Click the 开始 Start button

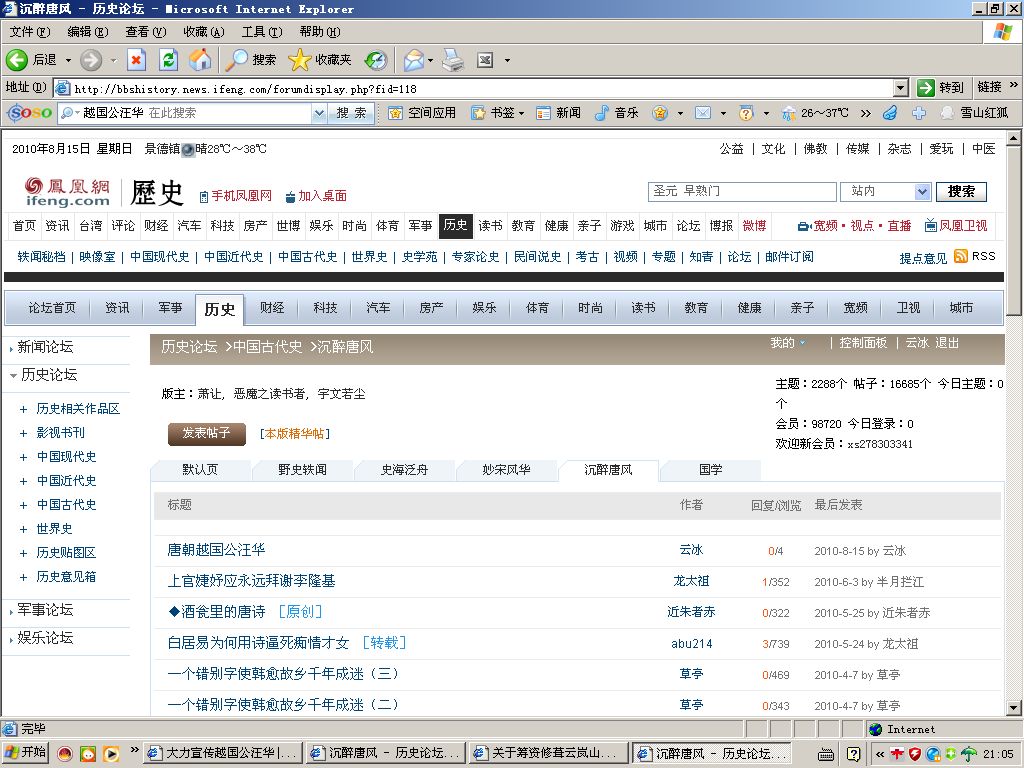[26, 753]
